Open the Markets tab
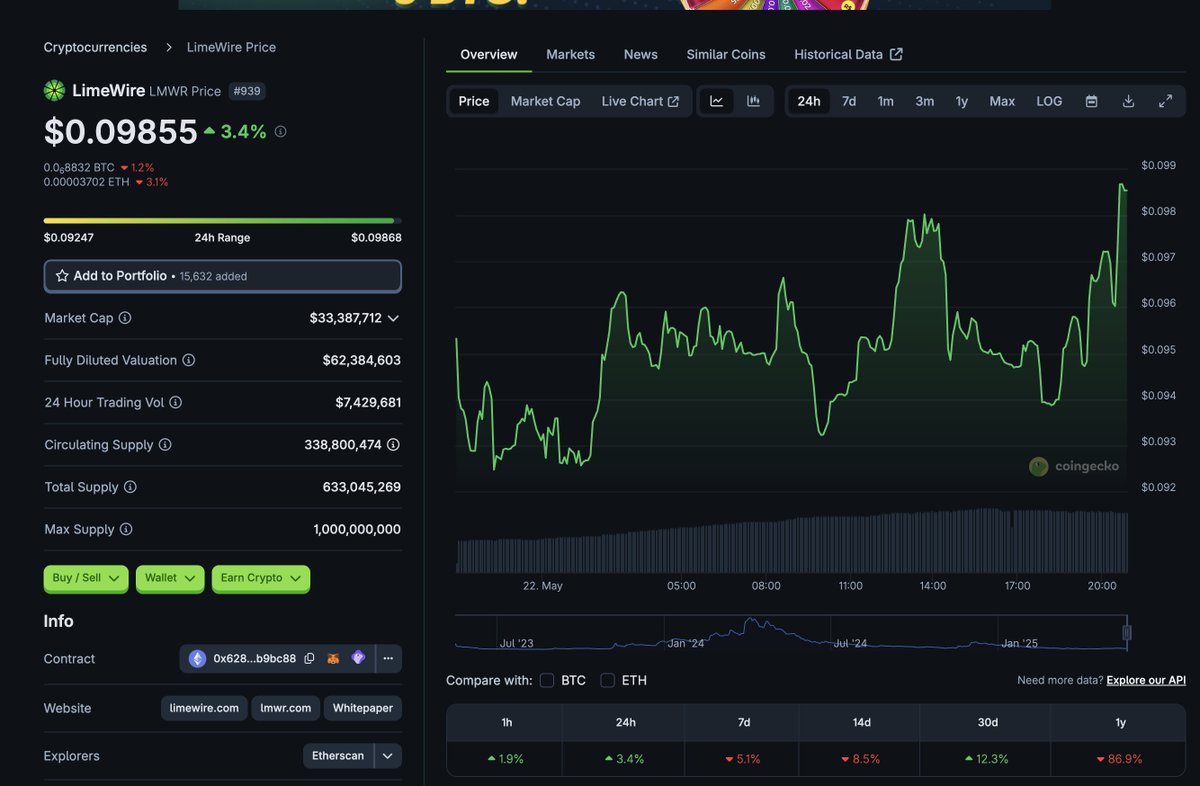This screenshot has height=786, width=1200. pos(570,54)
